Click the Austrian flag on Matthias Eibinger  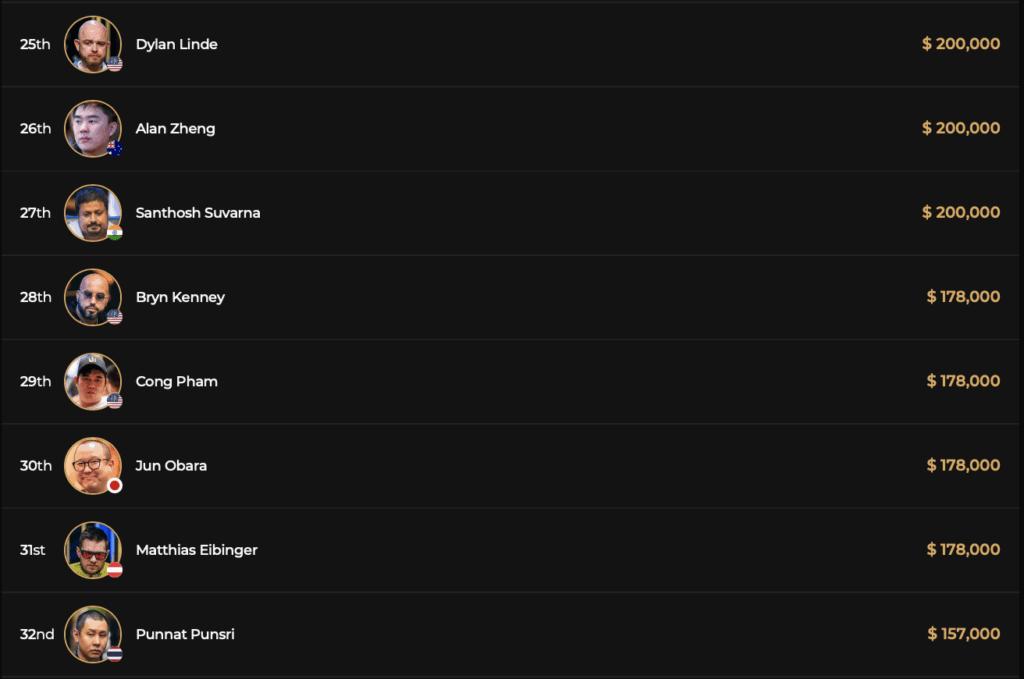pos(115,570)
